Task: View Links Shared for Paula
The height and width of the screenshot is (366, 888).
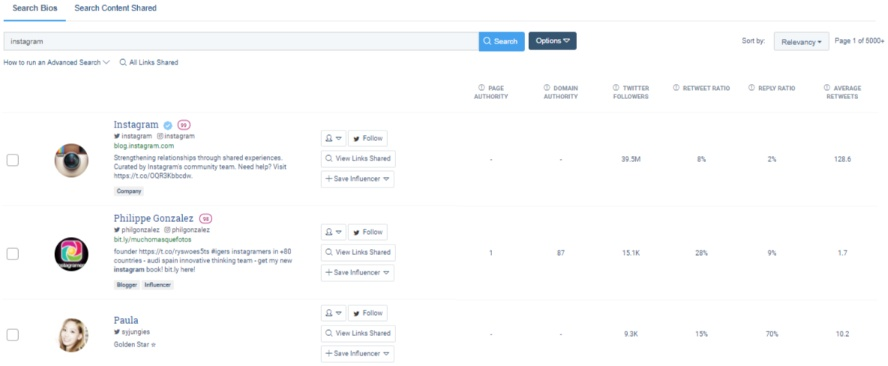Action: click(x=358, y=333)
